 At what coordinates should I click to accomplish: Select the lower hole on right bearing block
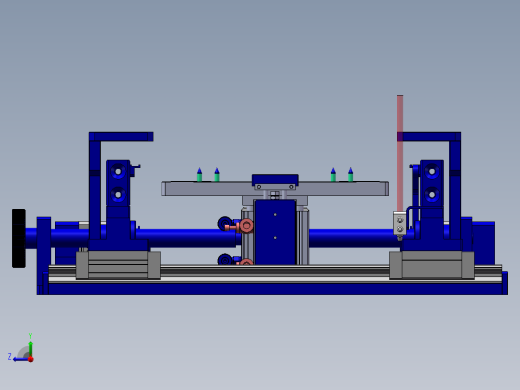(432, 194)
